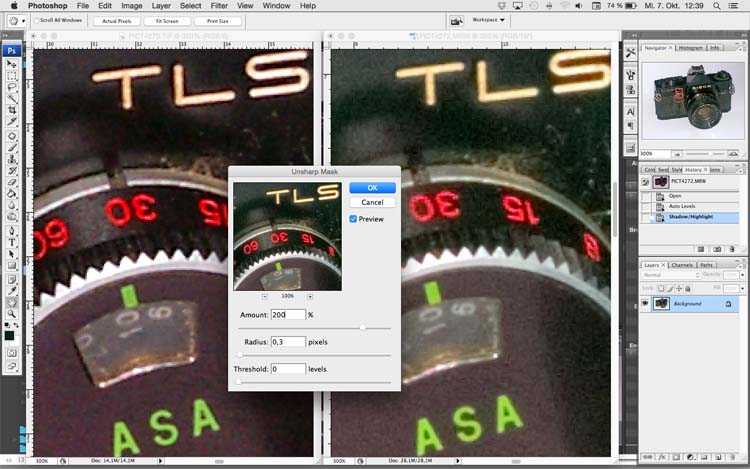Image resolution: width=750 pixels, height=469 pixels.
Task: Click the add layer mask icon
Action: tap(676, 457)
